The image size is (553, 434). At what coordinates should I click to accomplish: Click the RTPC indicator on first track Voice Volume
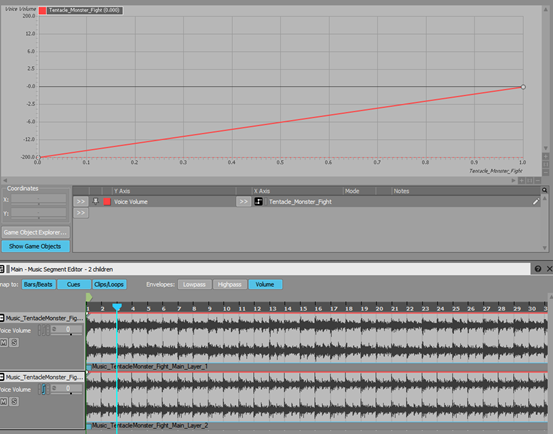tap(44, 330)
